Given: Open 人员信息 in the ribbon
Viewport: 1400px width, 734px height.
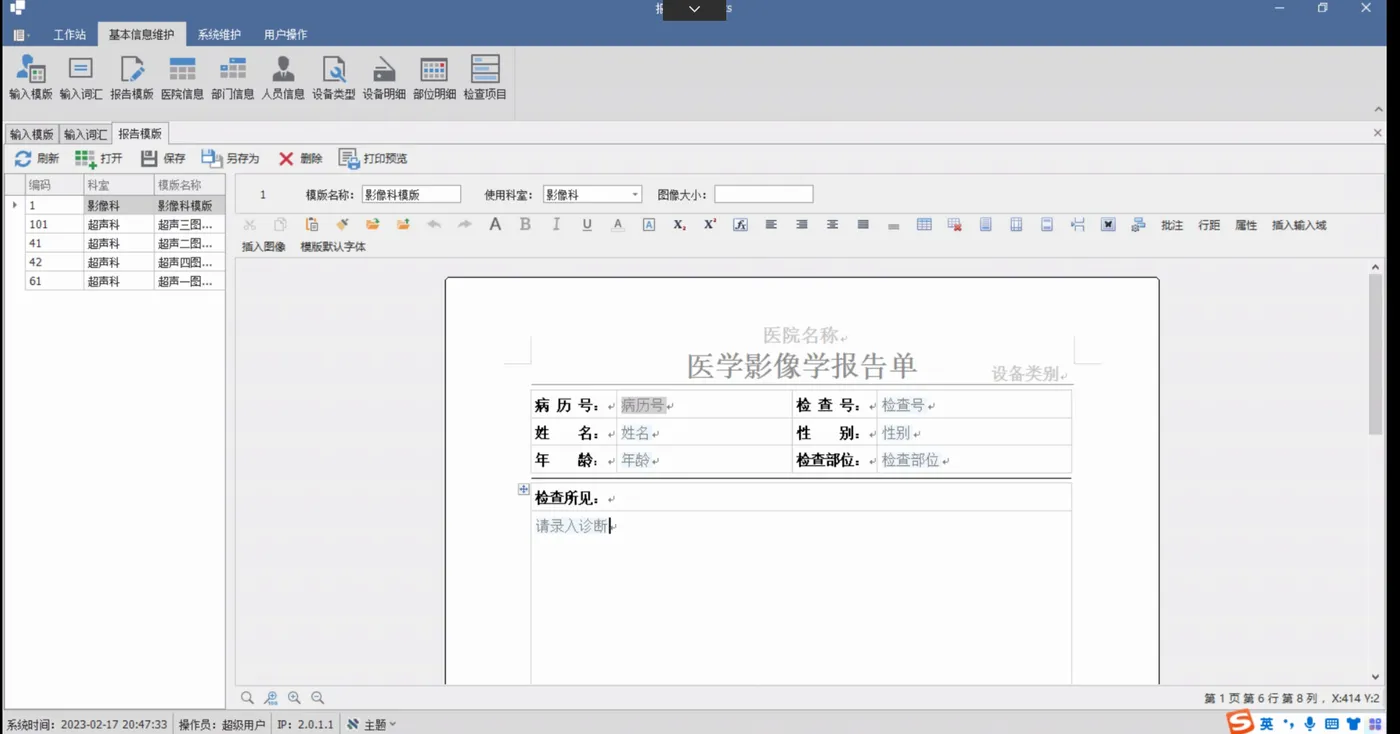Looking at the screenshot, I should point(283,78).
